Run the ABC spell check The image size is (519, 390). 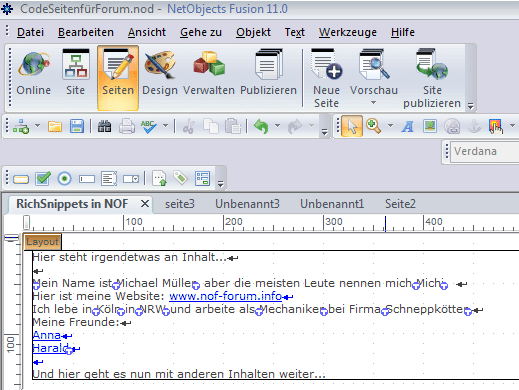(149, 127)
